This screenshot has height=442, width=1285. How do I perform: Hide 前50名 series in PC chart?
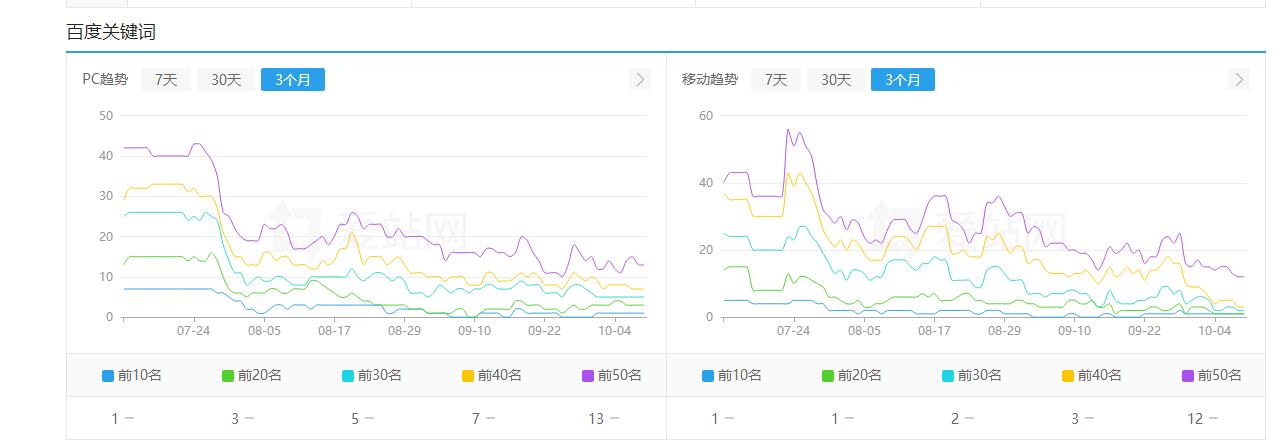[x=612, y=375]
